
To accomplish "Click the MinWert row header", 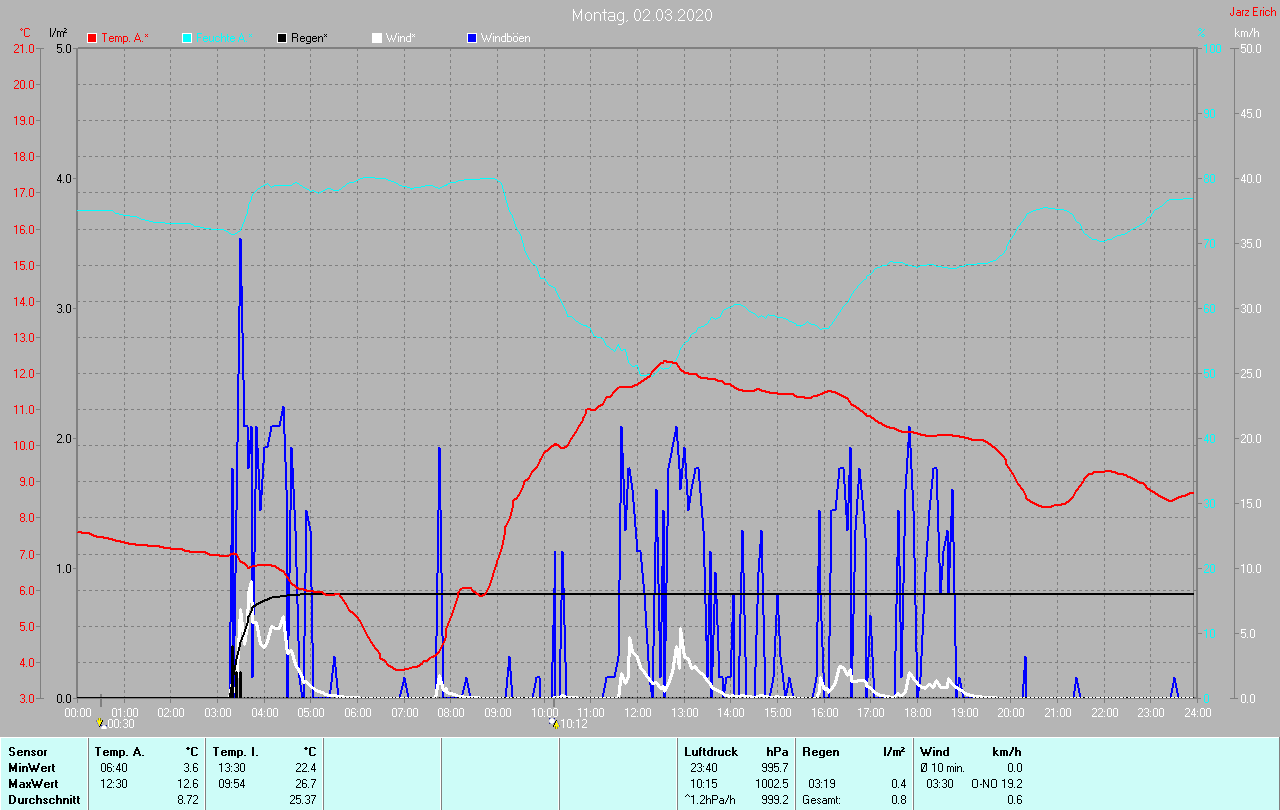I will coord(31,768).
